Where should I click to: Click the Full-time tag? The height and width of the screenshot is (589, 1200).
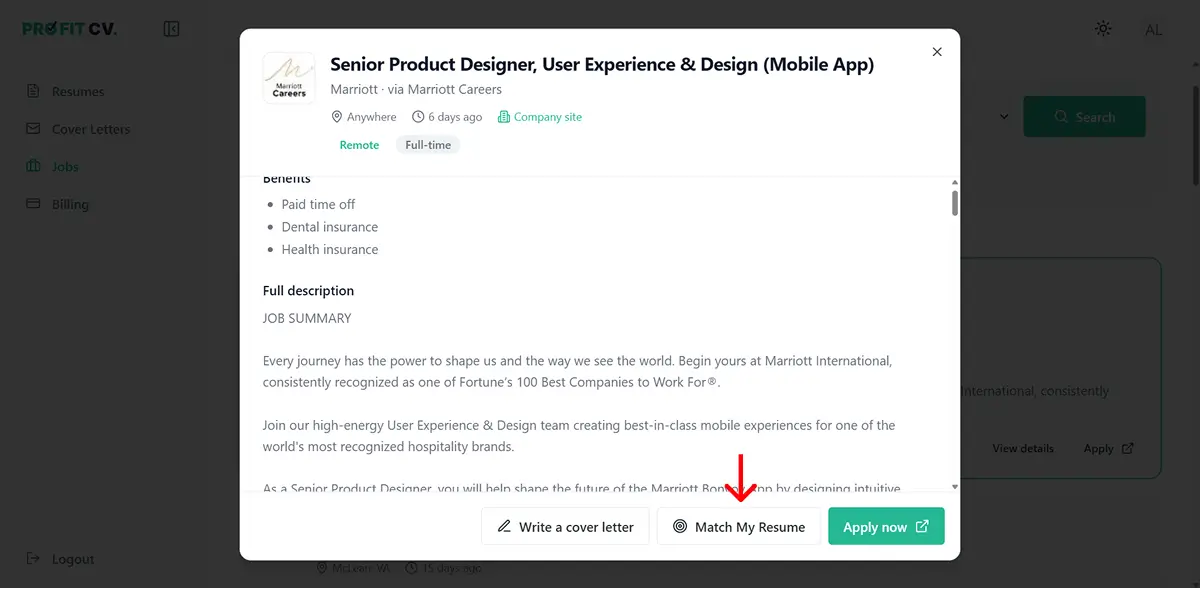pyautogui.click(x=428, y=145)
